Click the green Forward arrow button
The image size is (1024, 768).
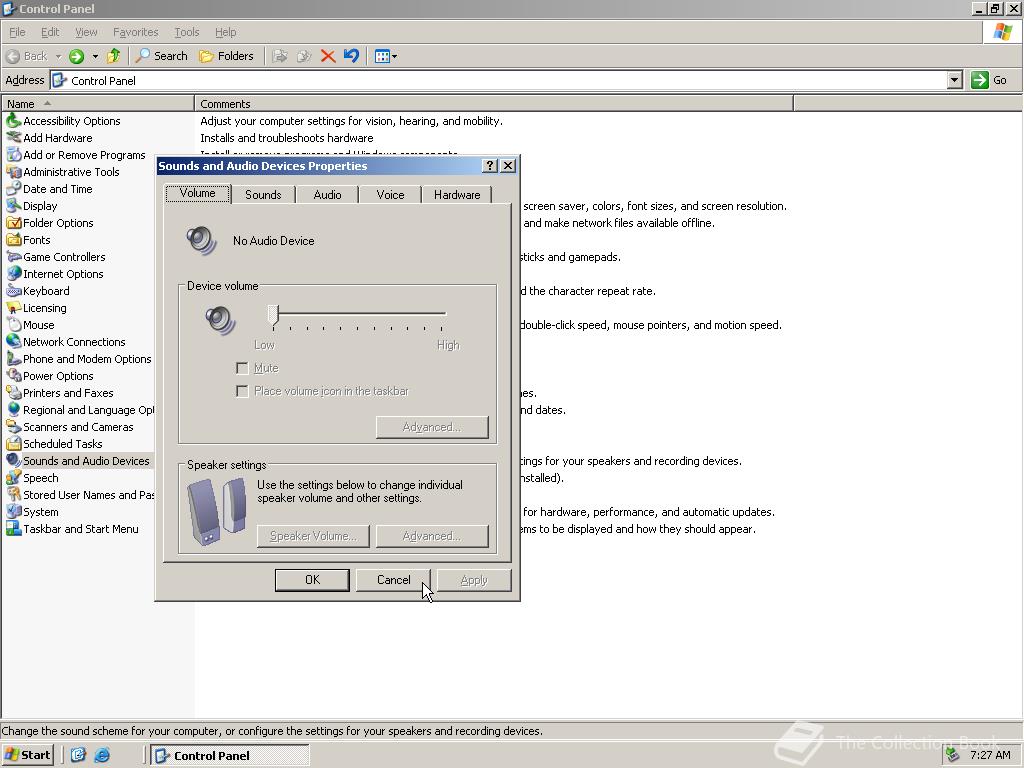[76, 56]
